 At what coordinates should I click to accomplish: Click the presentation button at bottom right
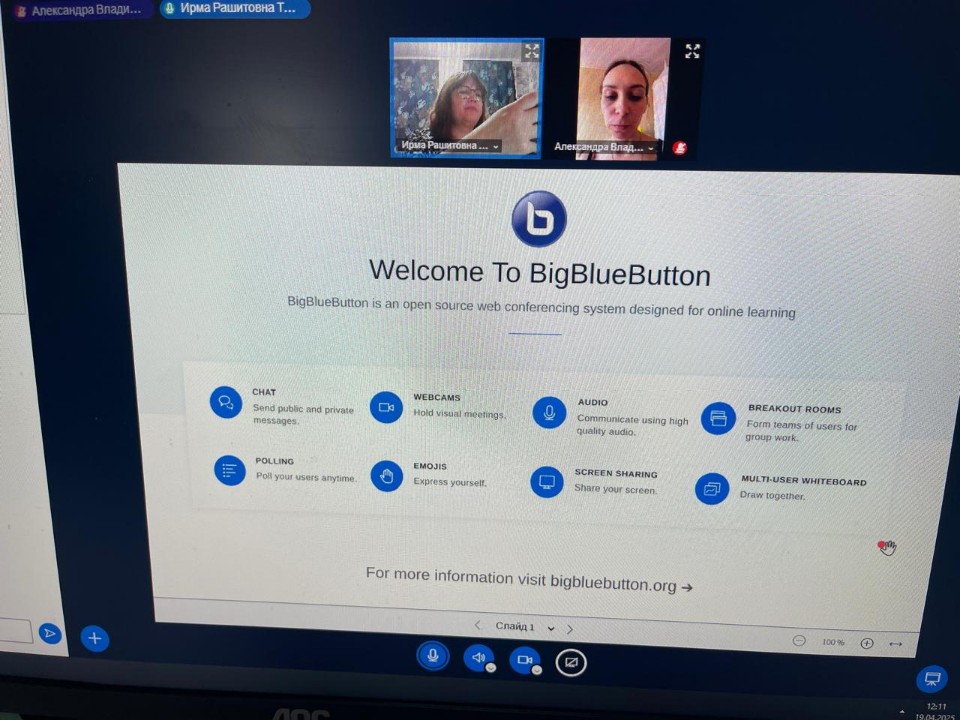931,679
